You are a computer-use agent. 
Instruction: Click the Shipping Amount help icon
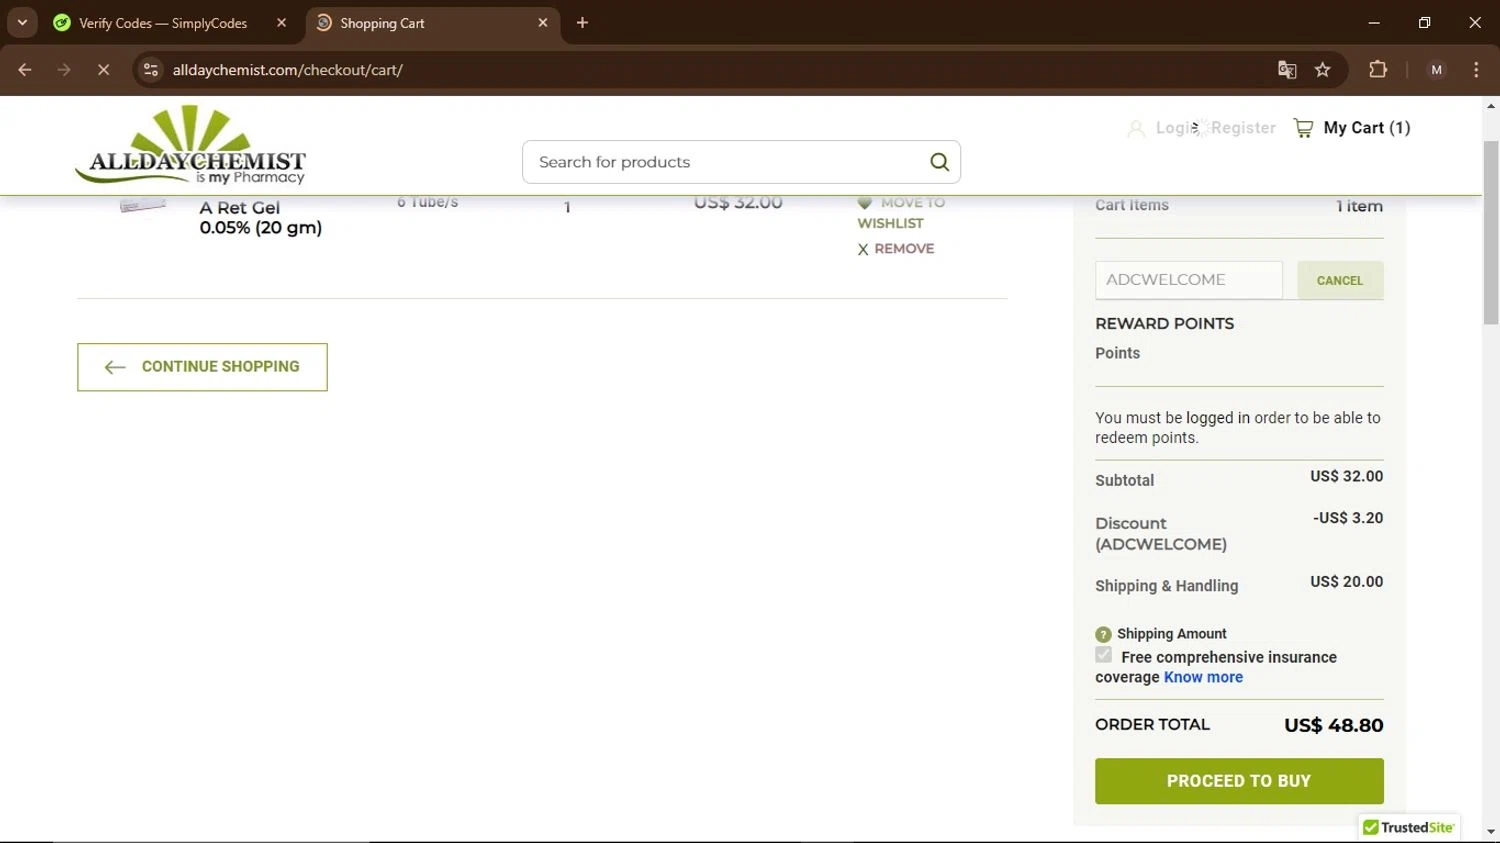click(1103, 634)
